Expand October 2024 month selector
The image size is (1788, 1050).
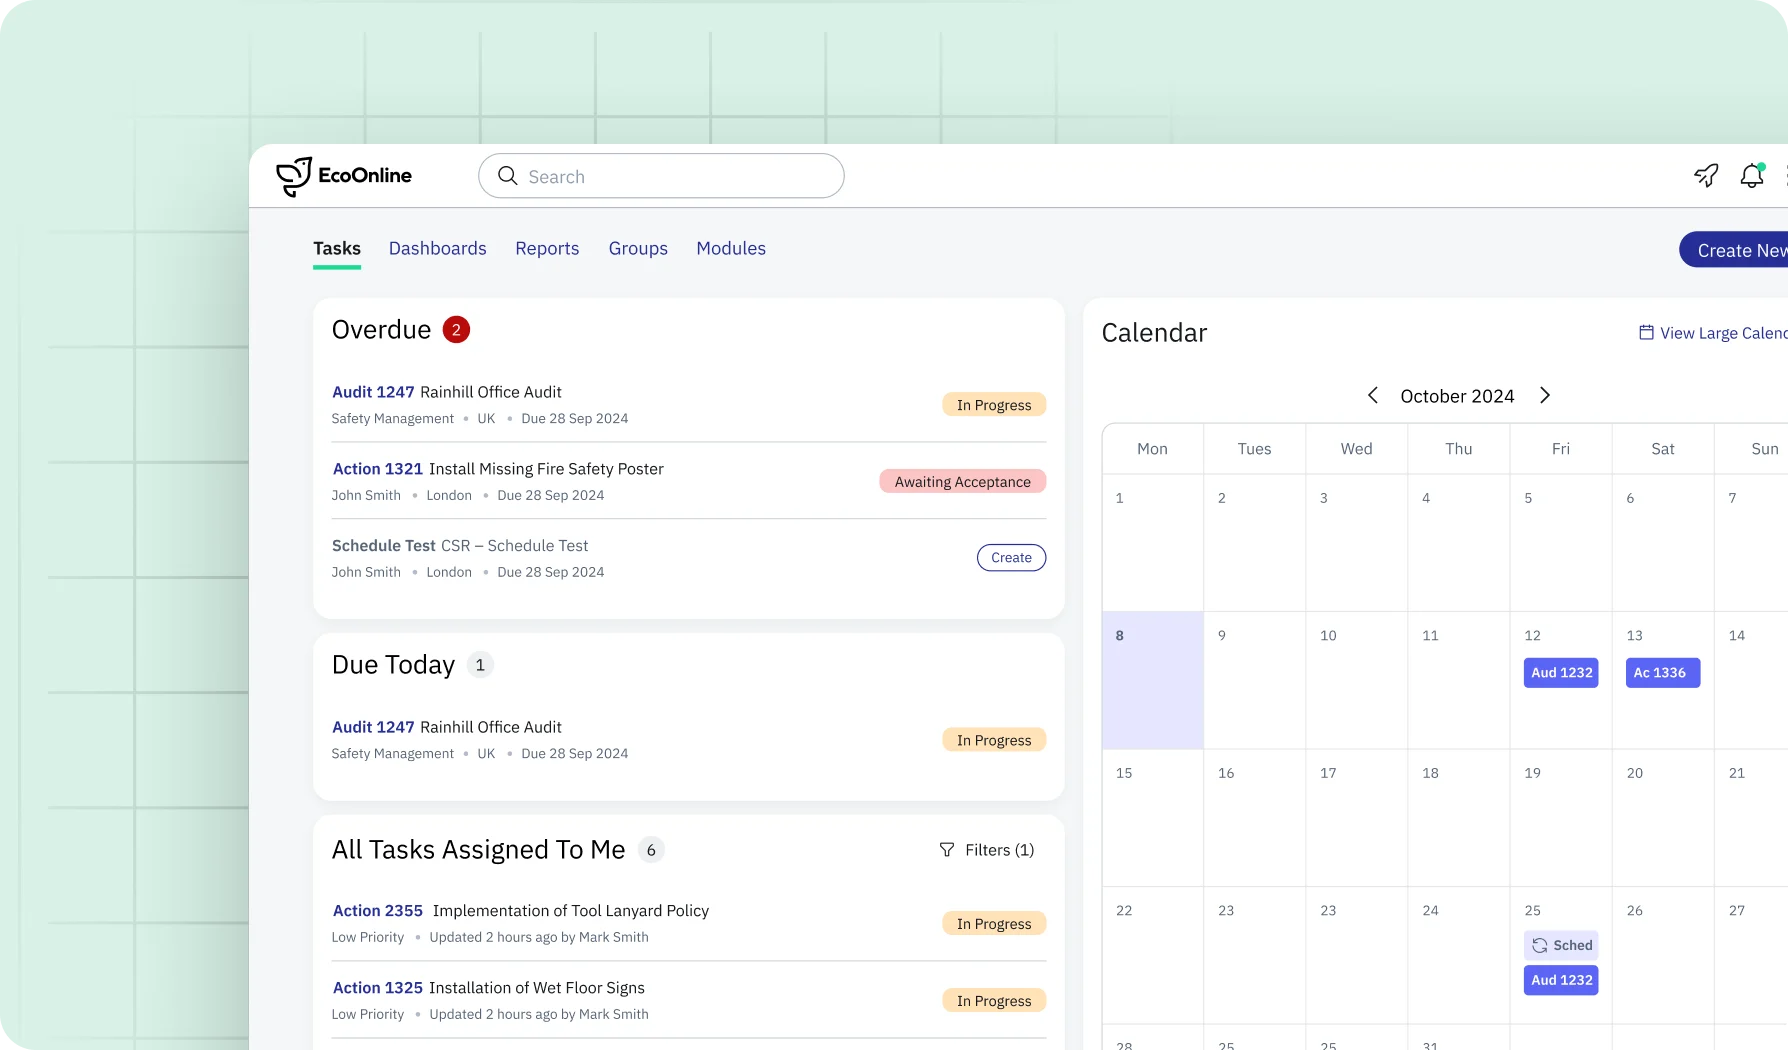[1457, 395]
